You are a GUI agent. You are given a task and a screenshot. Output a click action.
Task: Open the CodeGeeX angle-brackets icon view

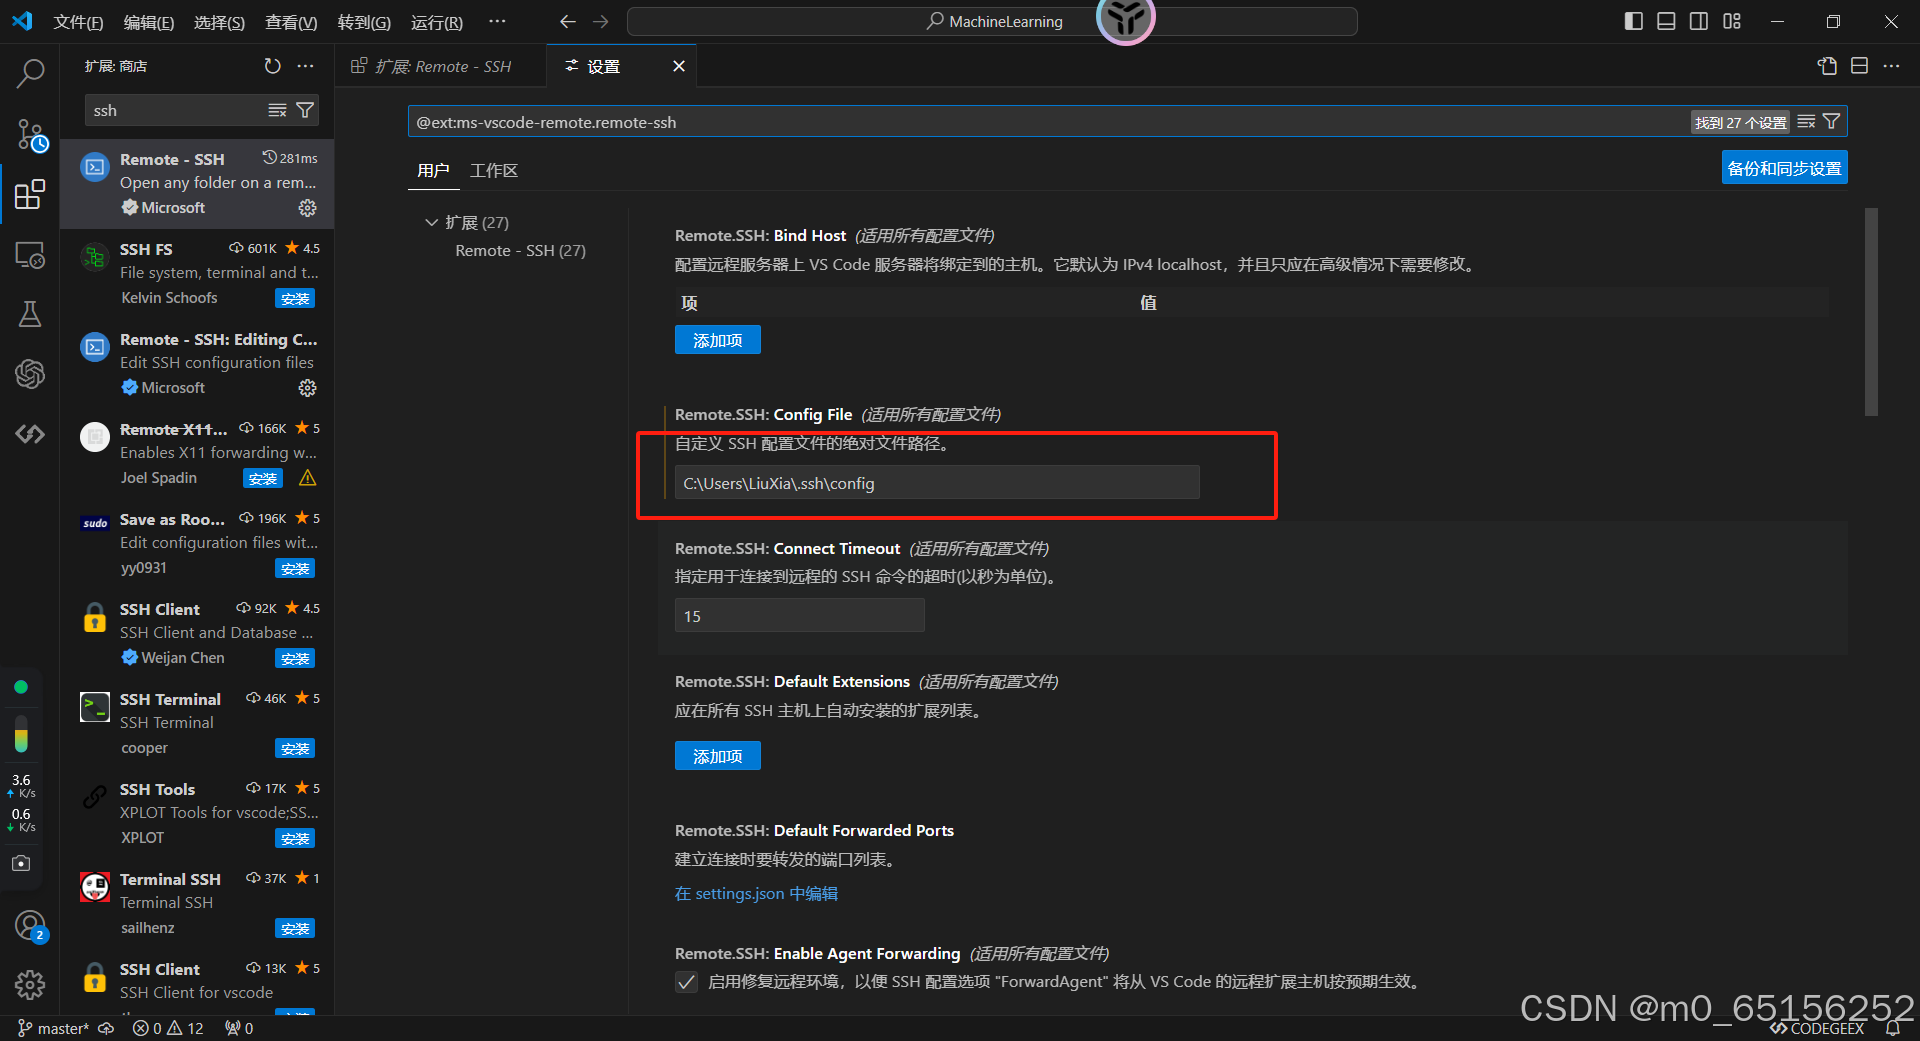pos(30,434)
